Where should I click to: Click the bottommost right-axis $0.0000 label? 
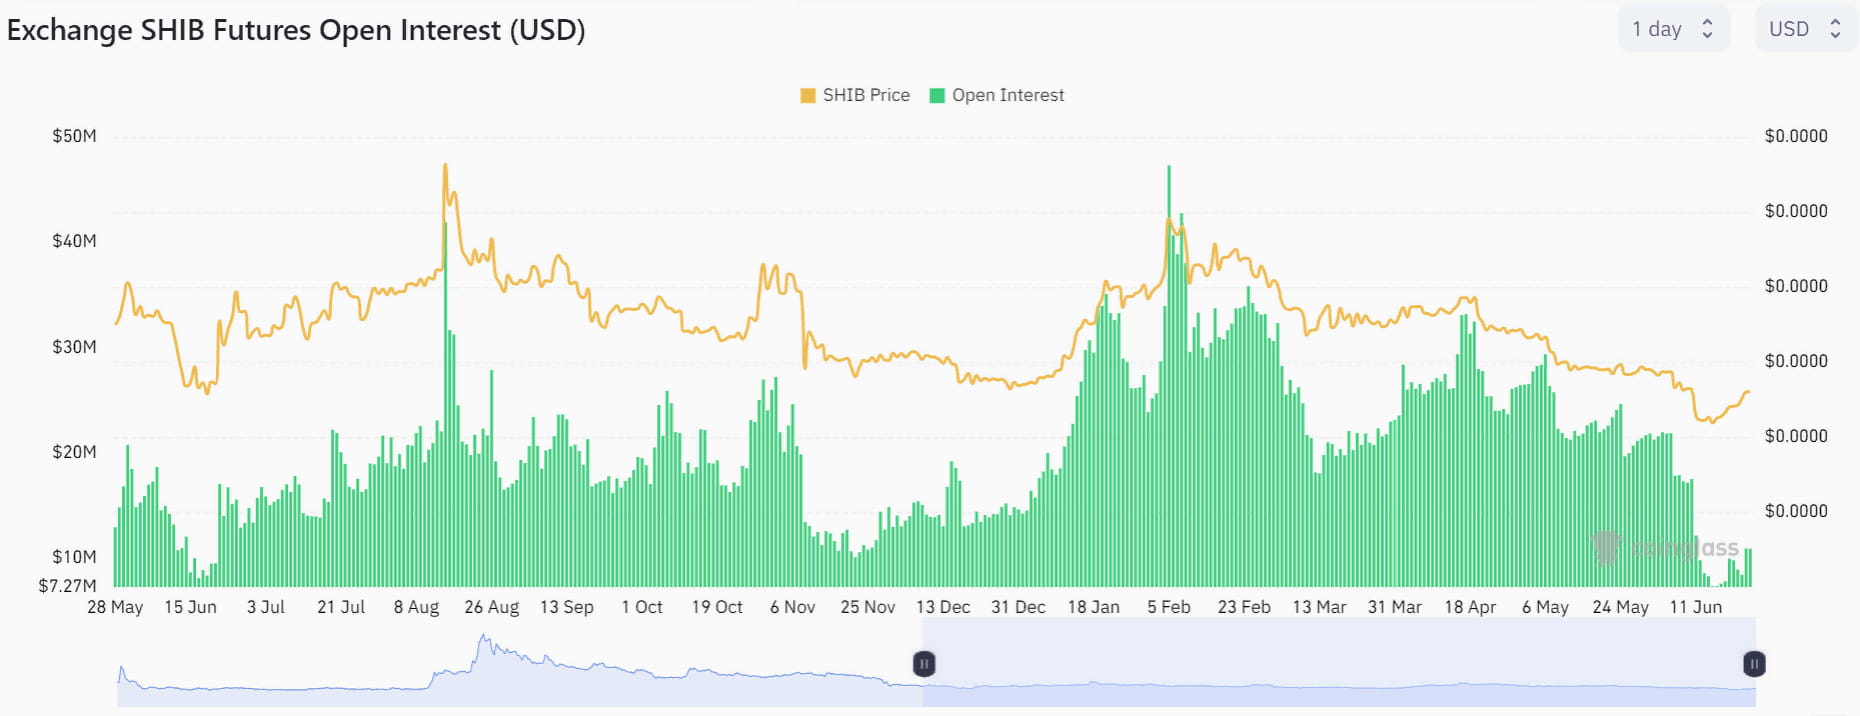[x=1796, y=511]
